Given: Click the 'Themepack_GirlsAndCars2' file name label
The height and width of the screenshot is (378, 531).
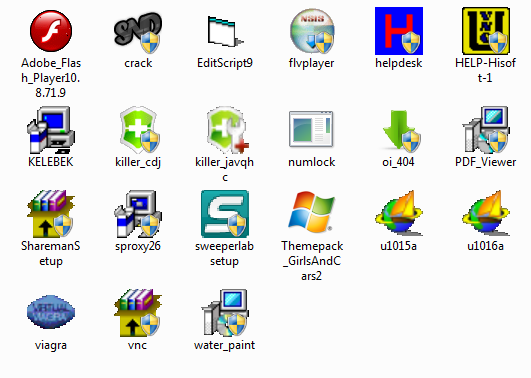Looking at the screenshot, I should 312,261.
